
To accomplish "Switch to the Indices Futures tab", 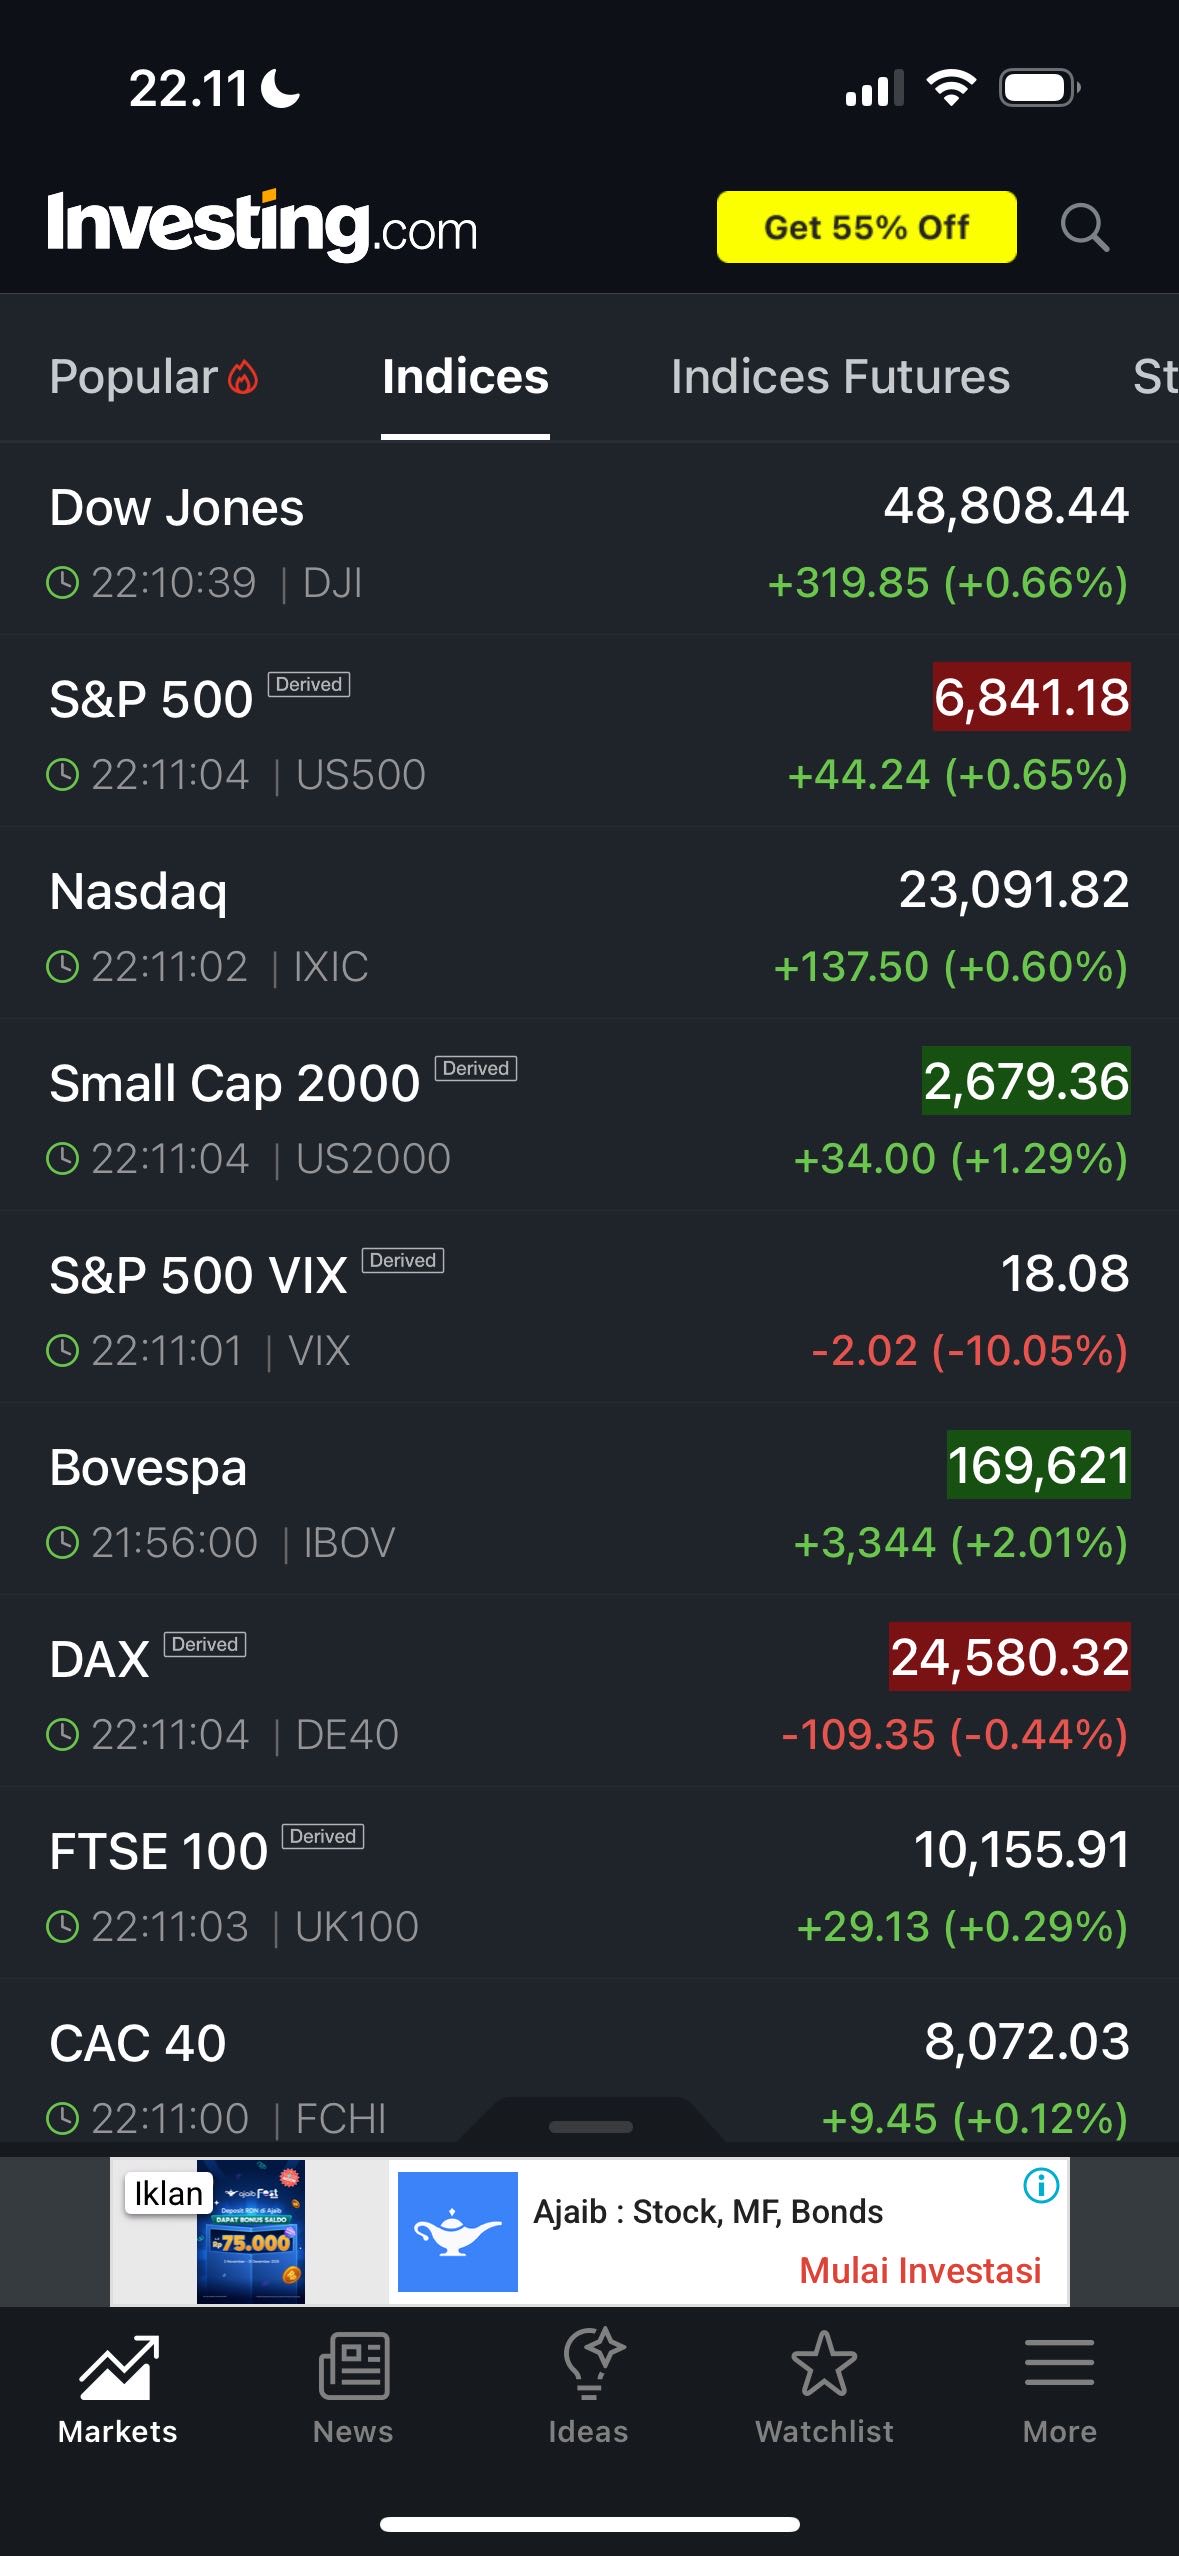I will coord(840,377).
